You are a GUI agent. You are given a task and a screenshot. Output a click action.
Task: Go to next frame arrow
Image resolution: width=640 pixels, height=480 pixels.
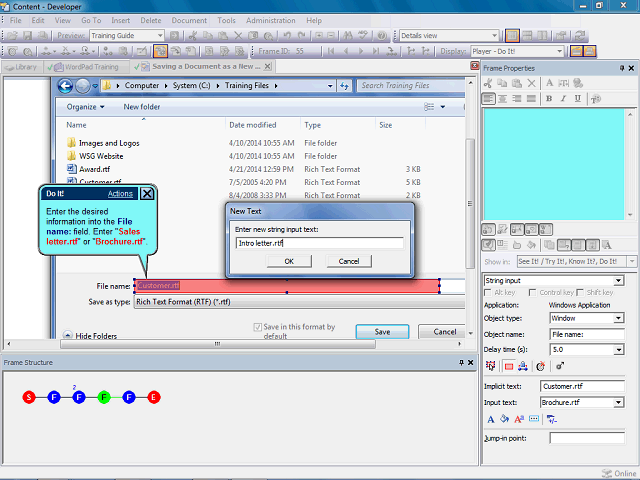(x=361, y=51)
